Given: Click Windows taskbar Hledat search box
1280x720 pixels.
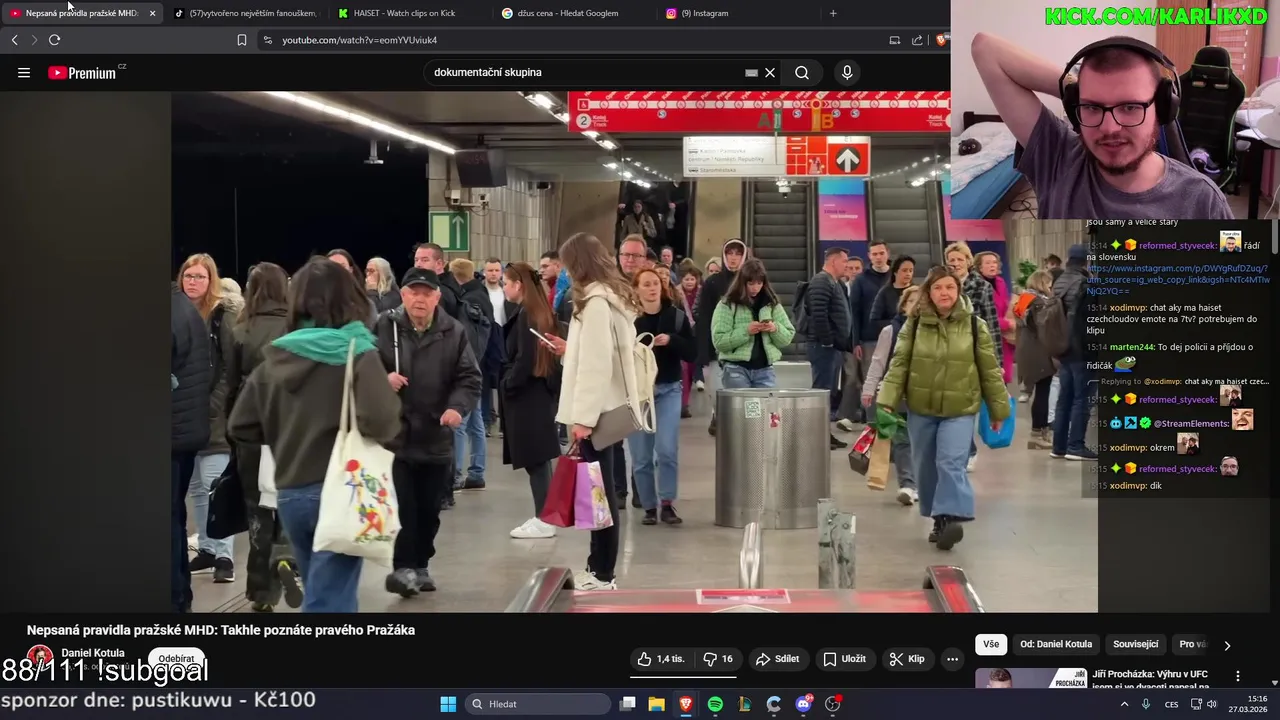Looking at the screenshot, I should tap(538, 704).
